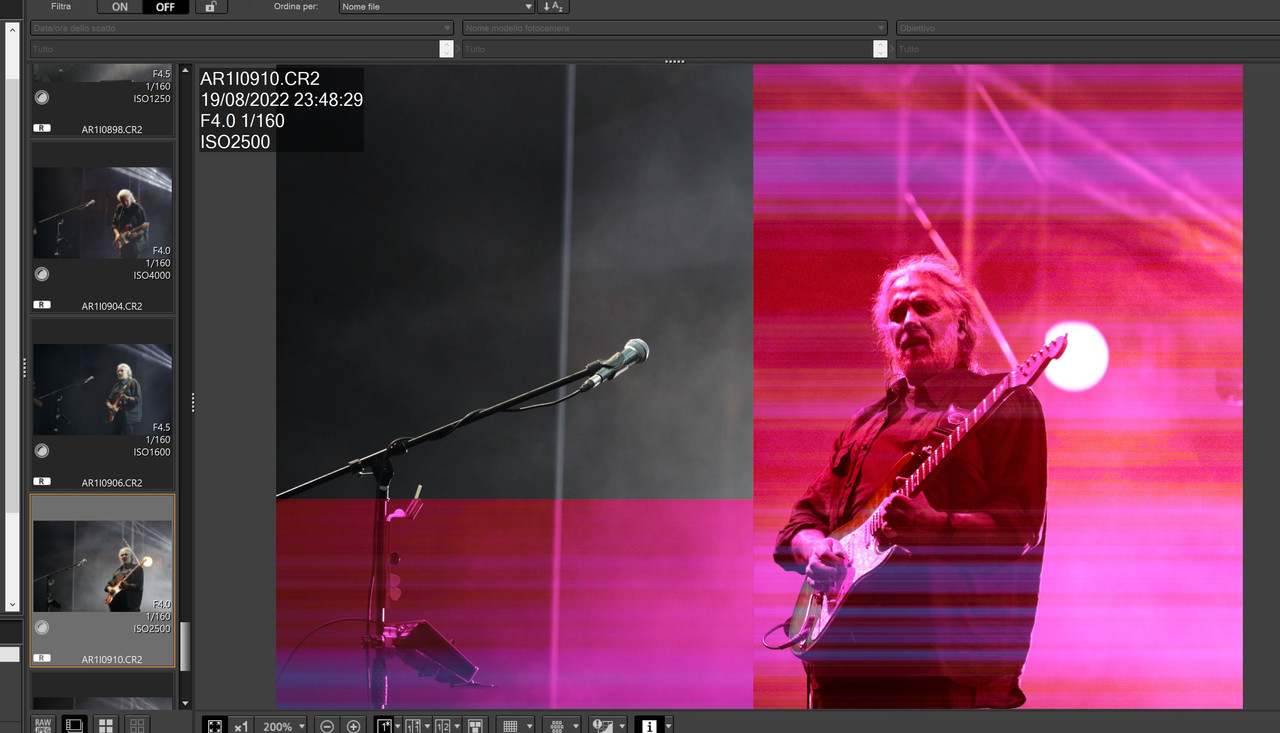The image size is (1280, 733).
Task: Expand the highlight/shadow warning options arrow
Action: [623, 726]
